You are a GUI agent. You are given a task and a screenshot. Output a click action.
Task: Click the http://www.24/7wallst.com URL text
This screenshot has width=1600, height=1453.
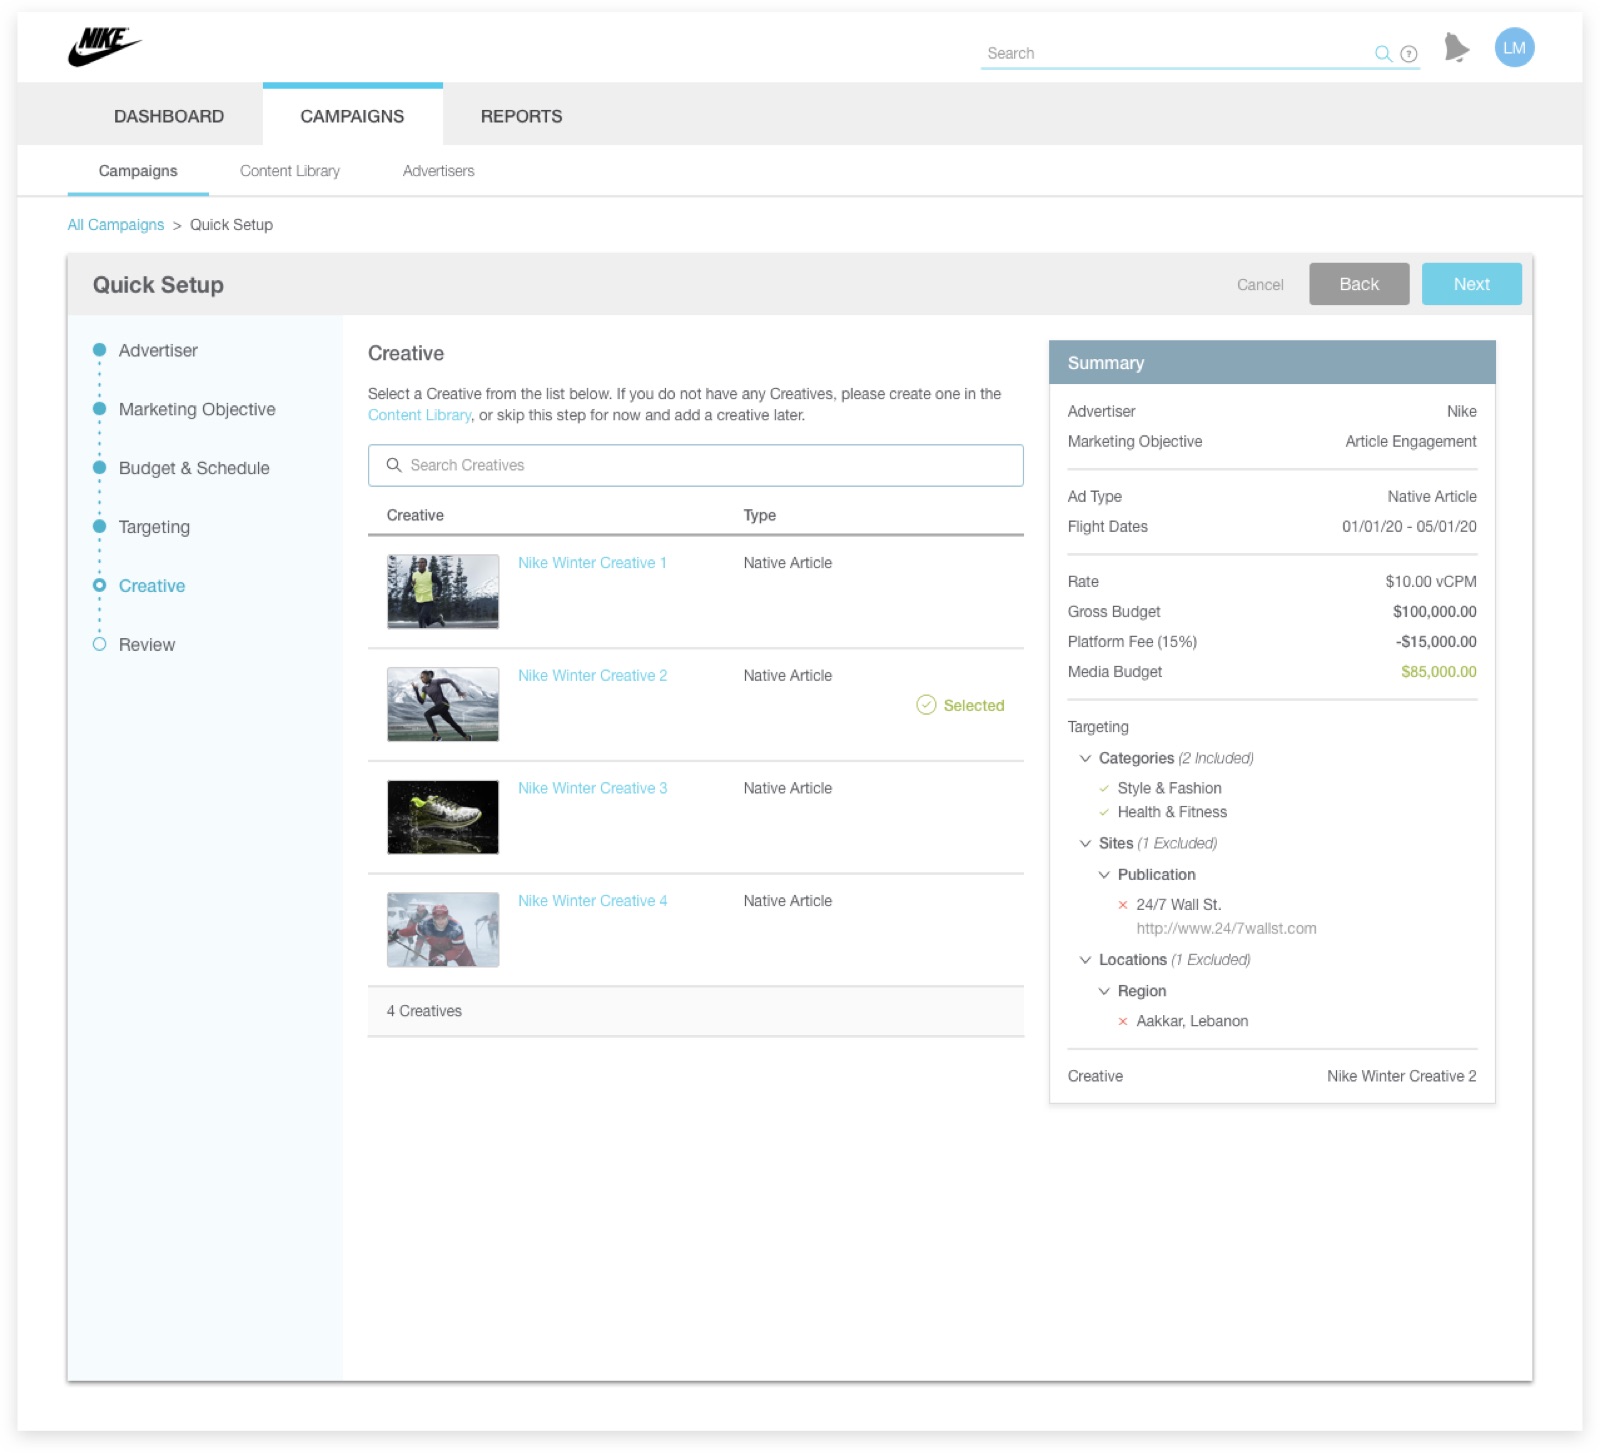tap(1226, 929)
